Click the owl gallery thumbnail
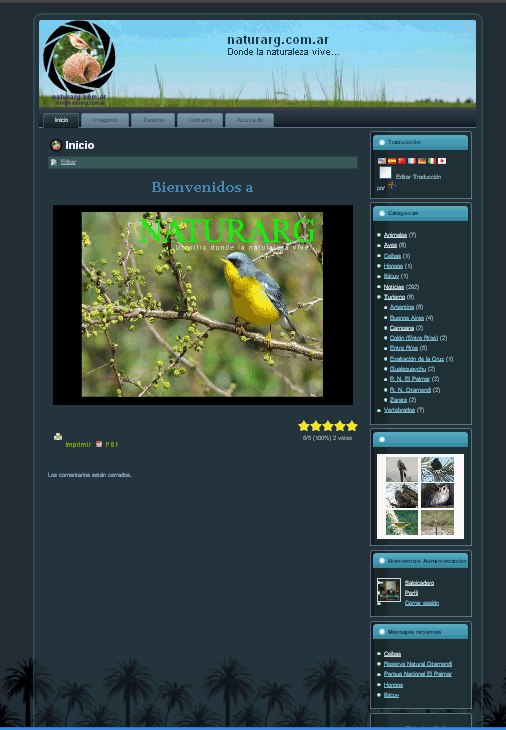The image size is (506, 730). (437, 495)
